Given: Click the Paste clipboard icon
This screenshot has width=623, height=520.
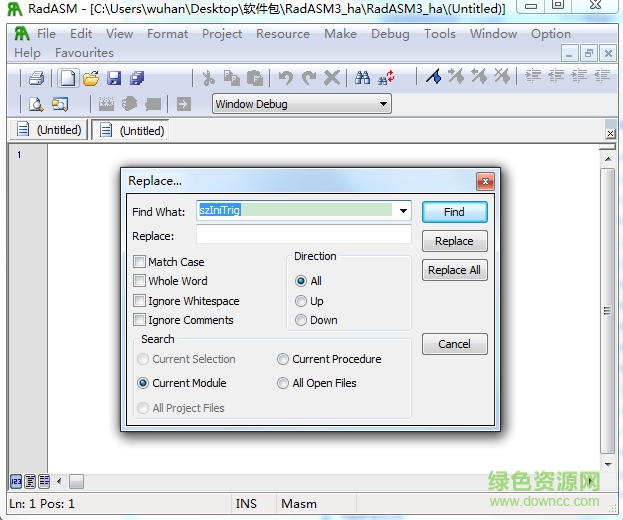Looking at the screenshot, I should tap(255, 78).
